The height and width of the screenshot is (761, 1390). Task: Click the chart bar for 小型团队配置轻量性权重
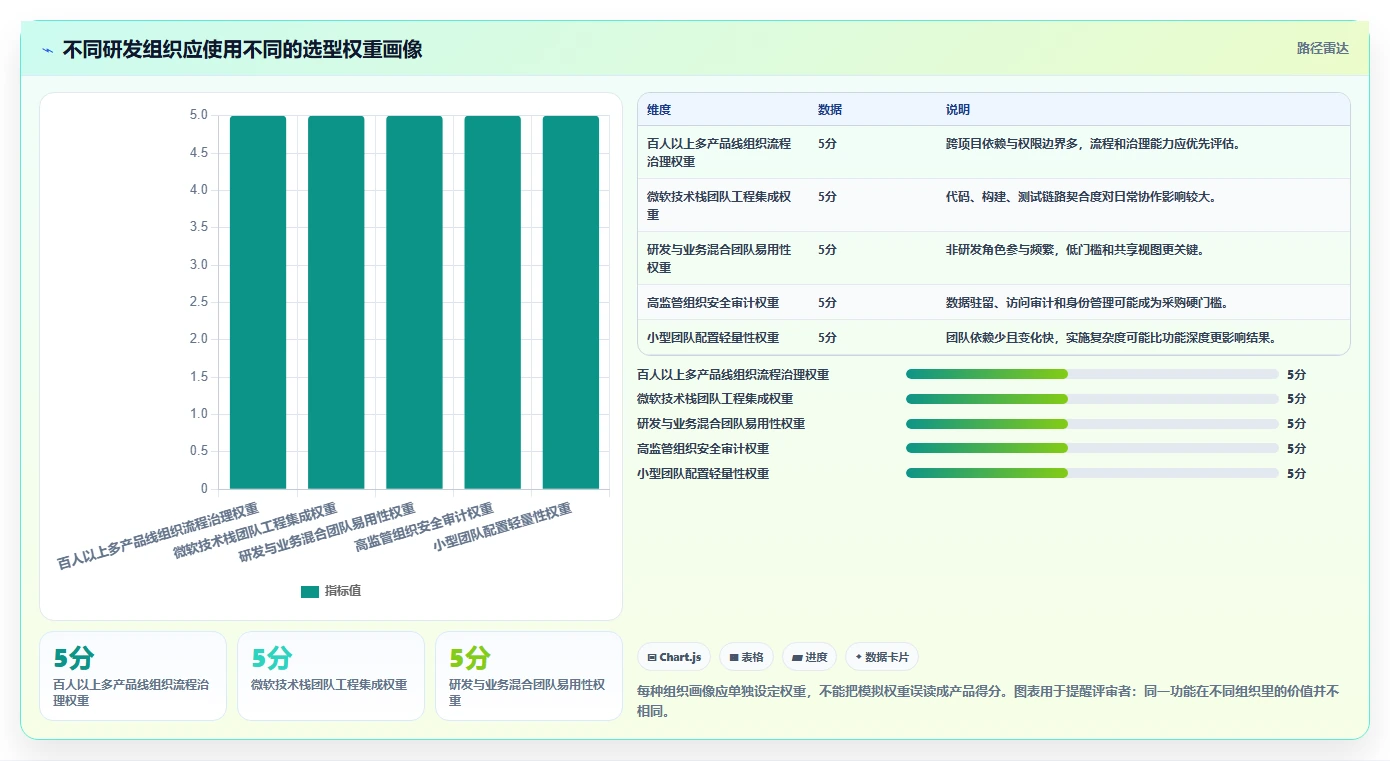pos(571,302)
